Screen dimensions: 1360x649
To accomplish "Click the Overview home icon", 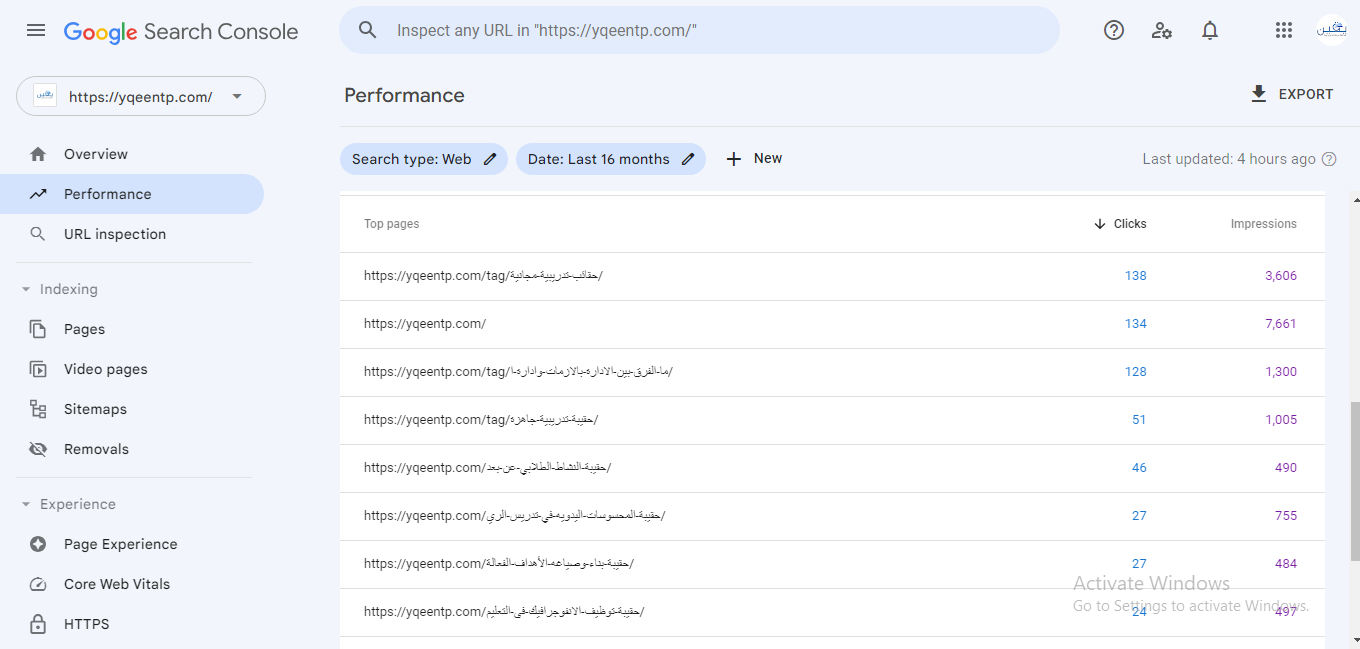I will (x=38, y=154).
